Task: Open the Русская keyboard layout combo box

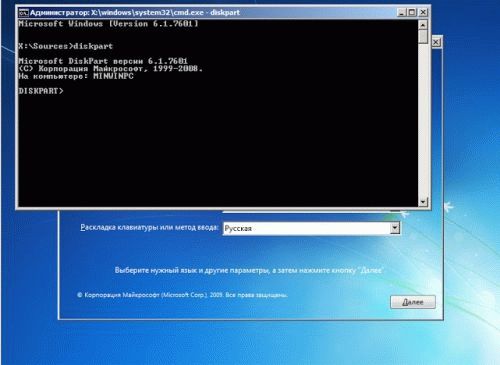Action: click(311, 228)
